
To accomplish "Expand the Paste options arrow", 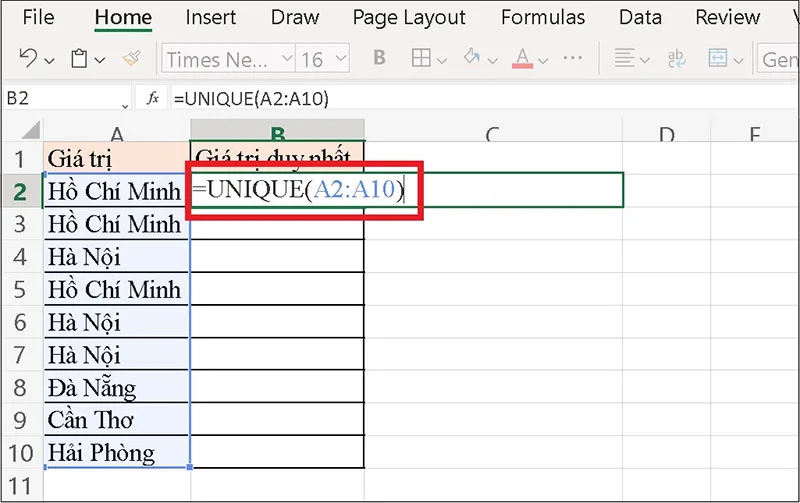I will pyautogui.click(x=100, y=61).
